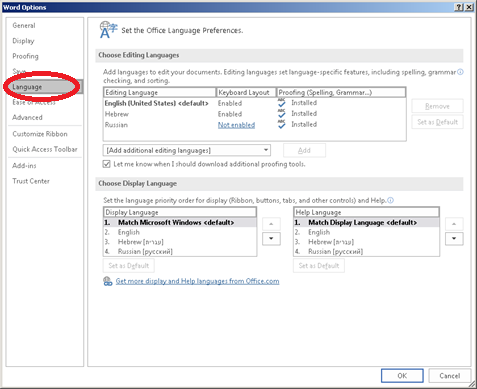Select Hebrew in the Display Language list

click(180, 242)
